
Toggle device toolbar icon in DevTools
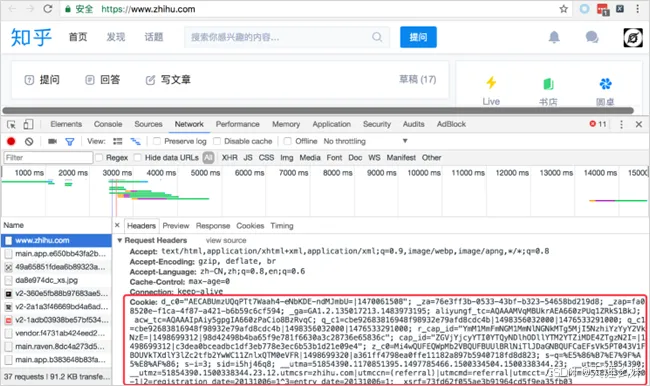click(28, 124)
